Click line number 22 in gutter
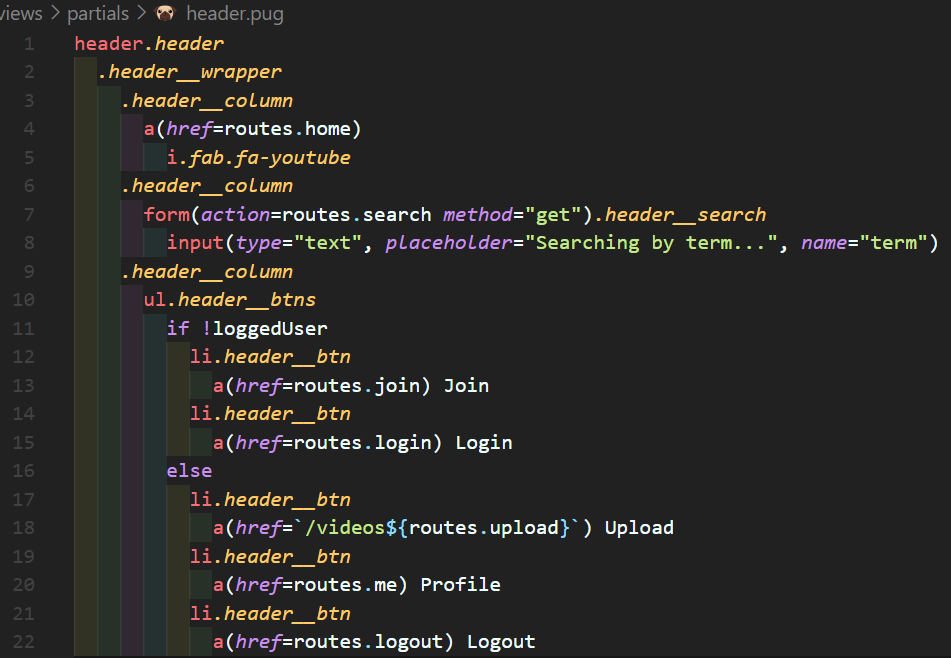This screenshot has height=658, width=951. tap(24, 642)
